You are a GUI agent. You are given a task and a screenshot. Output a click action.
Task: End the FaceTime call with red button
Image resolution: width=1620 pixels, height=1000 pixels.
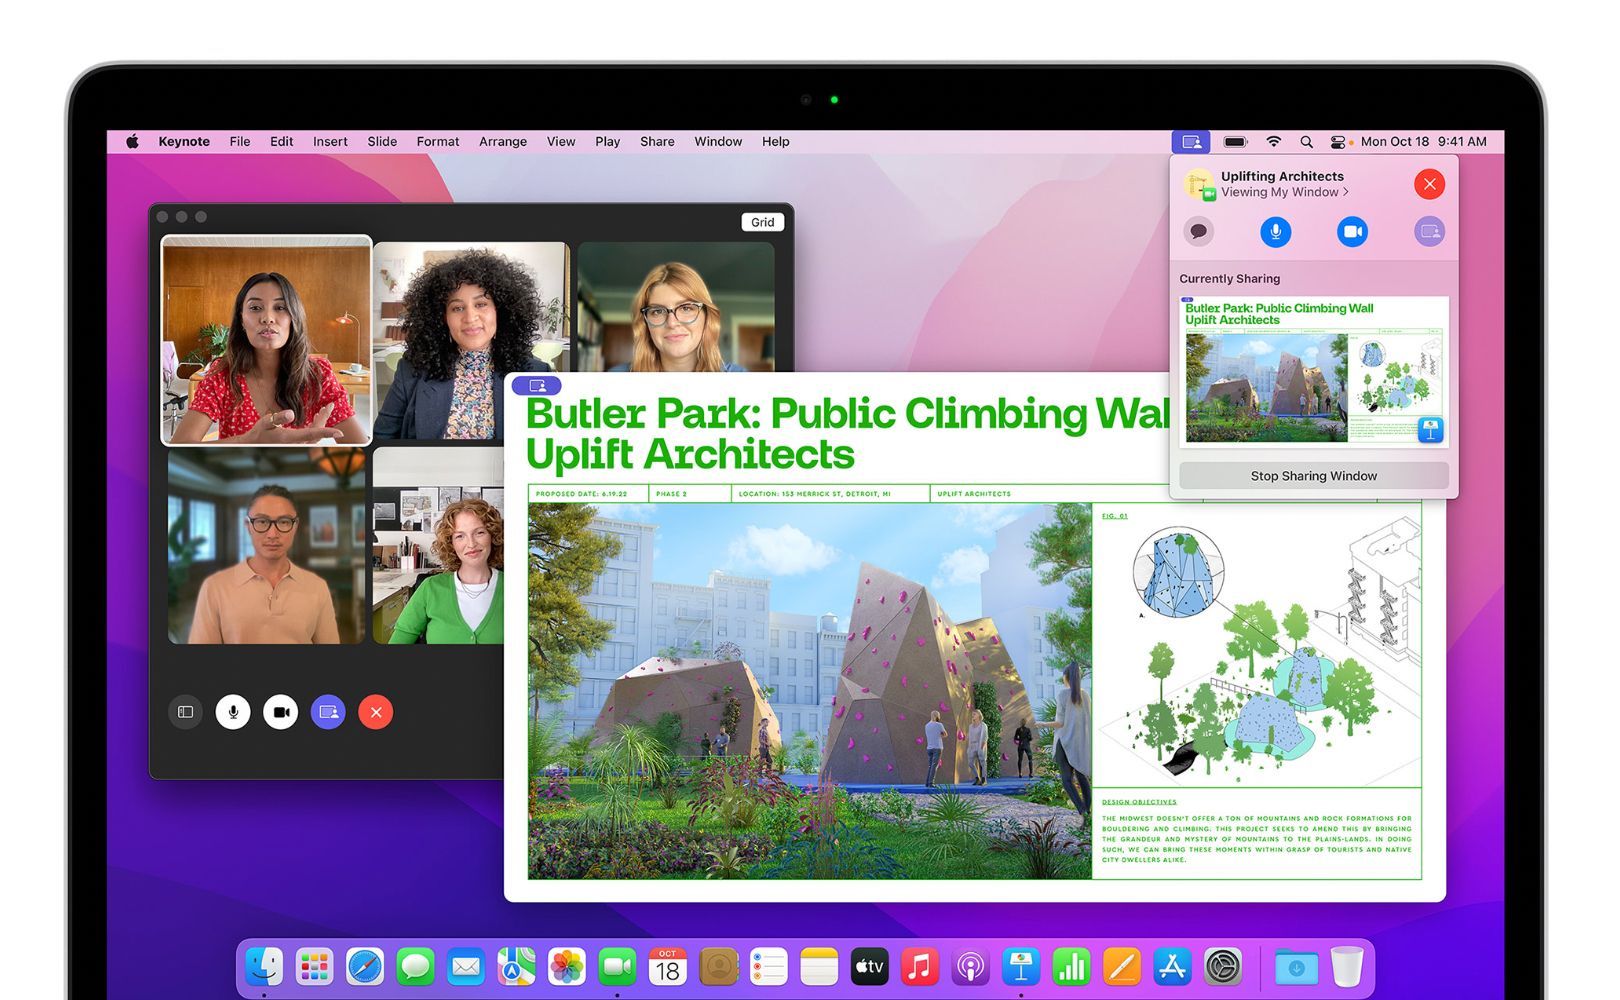click(376, 712)
